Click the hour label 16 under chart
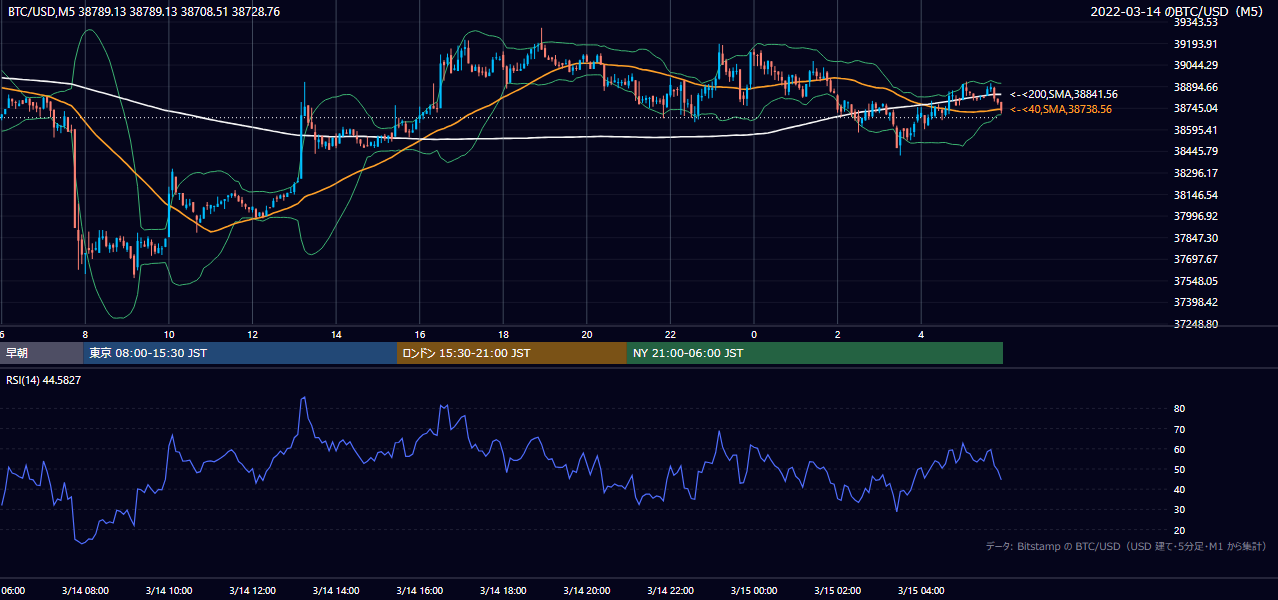 [x=420, y=335]
